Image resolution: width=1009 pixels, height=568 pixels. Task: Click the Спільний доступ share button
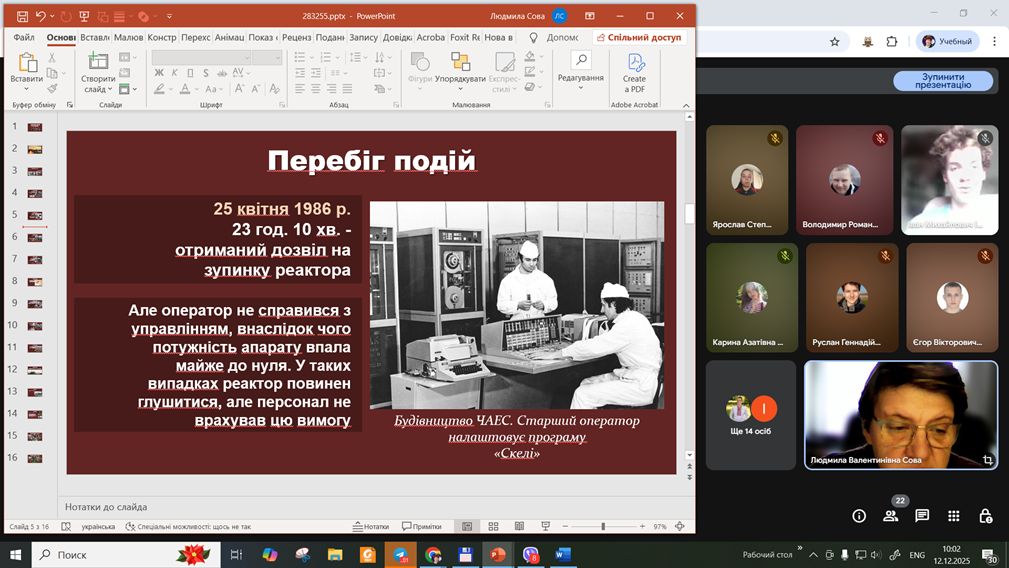[639, 37]
